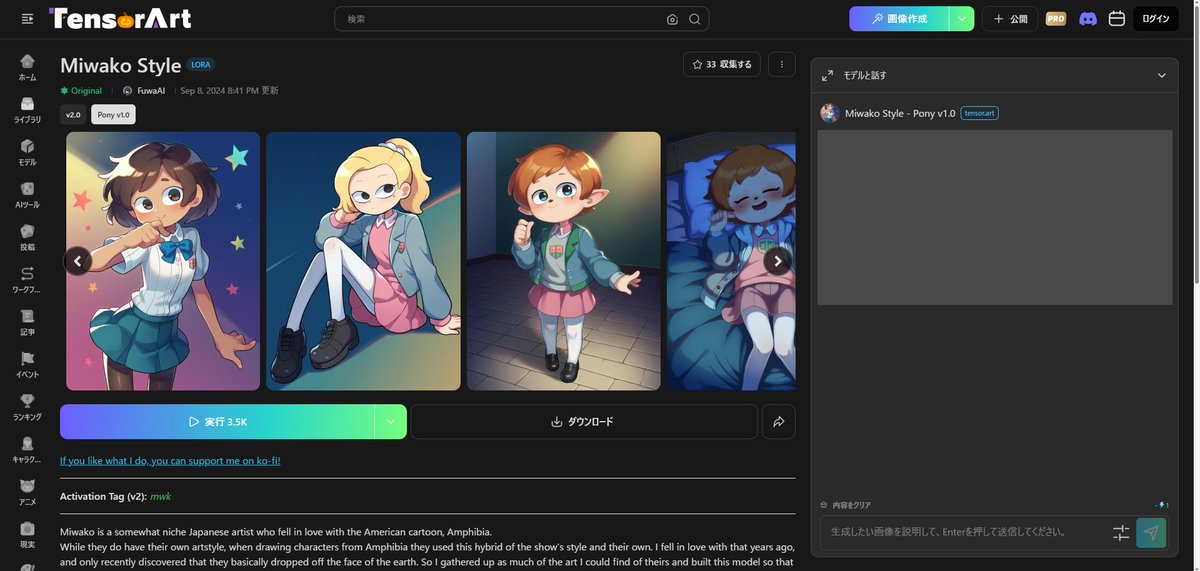
Task: Open ライブラリ in the sidebar
Action: (x=27, y=110)
